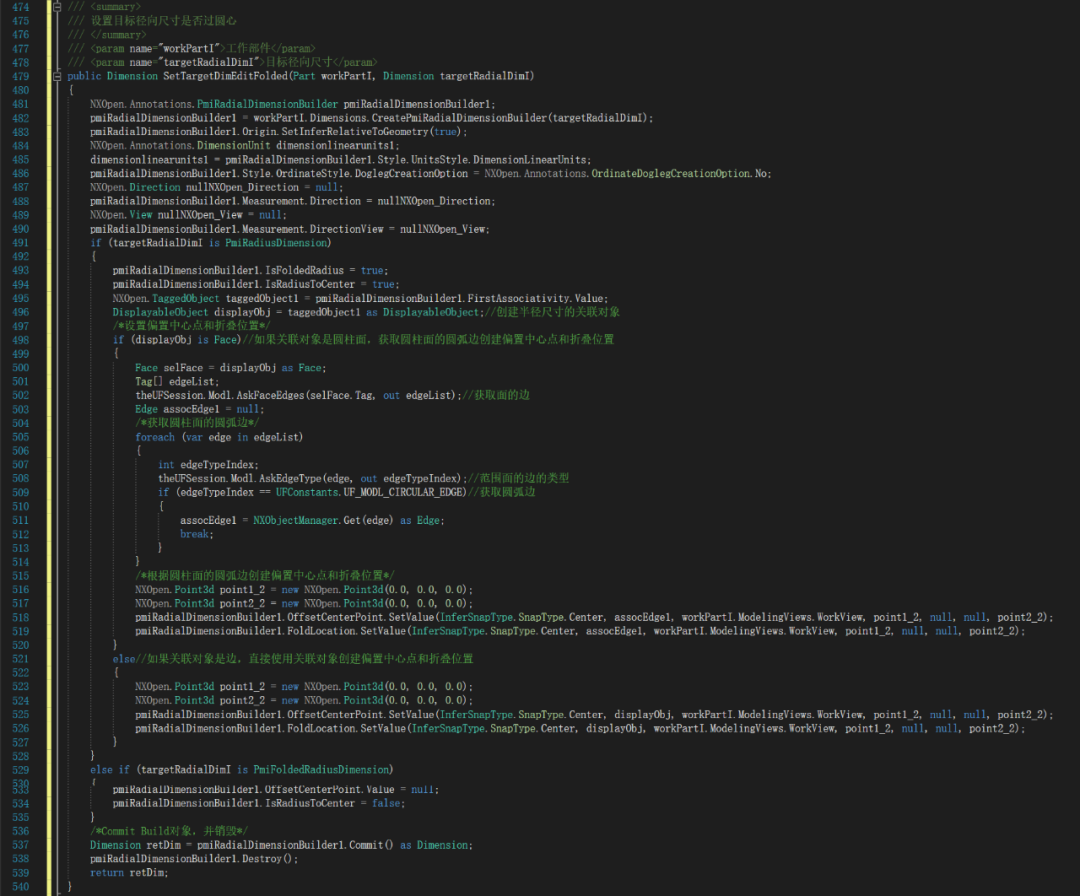Click 'Commit()' call on line 537
Viewport: 1080px width, 896px height.
[x=371, y=845]
